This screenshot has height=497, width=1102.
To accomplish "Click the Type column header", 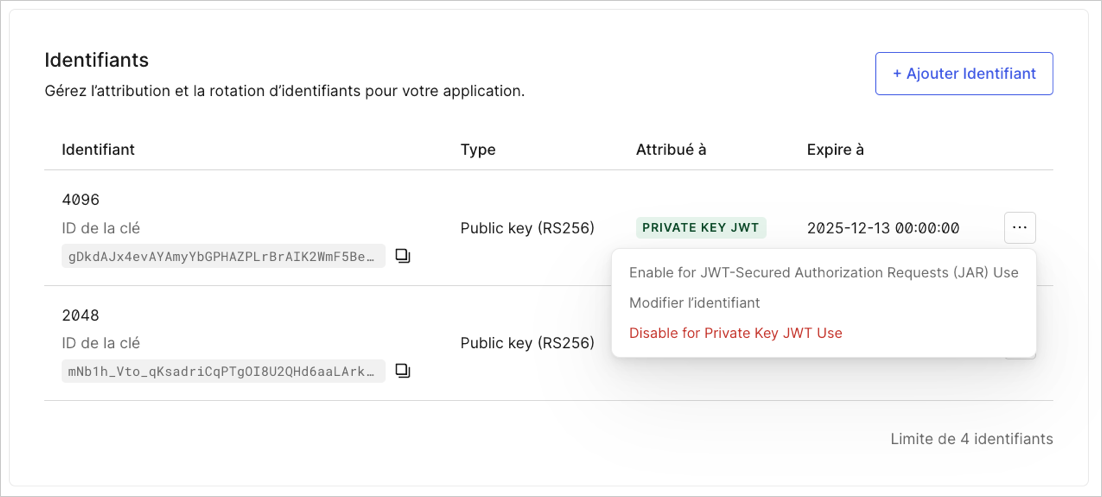I will (478, 150).
